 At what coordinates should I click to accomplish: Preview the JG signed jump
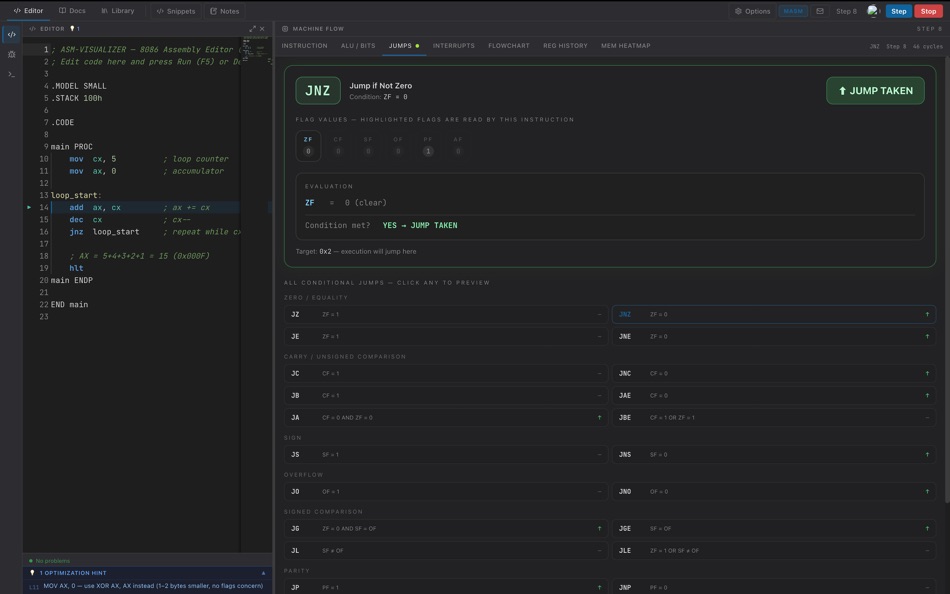(446, 529)
